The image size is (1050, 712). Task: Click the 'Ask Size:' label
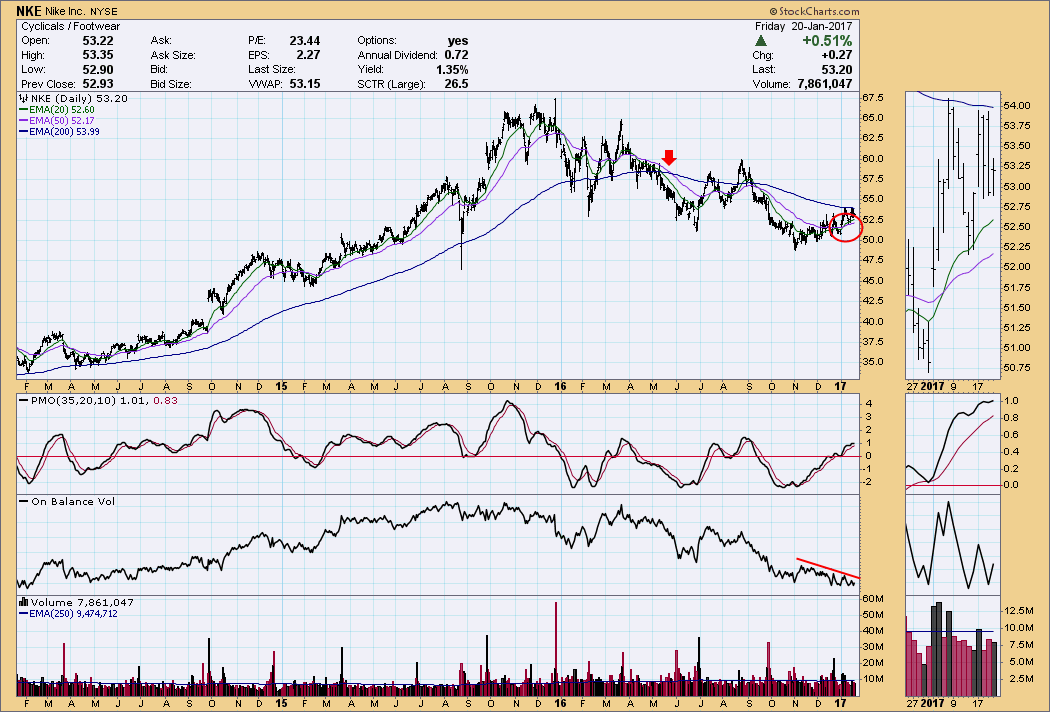[x=173, y=55]
